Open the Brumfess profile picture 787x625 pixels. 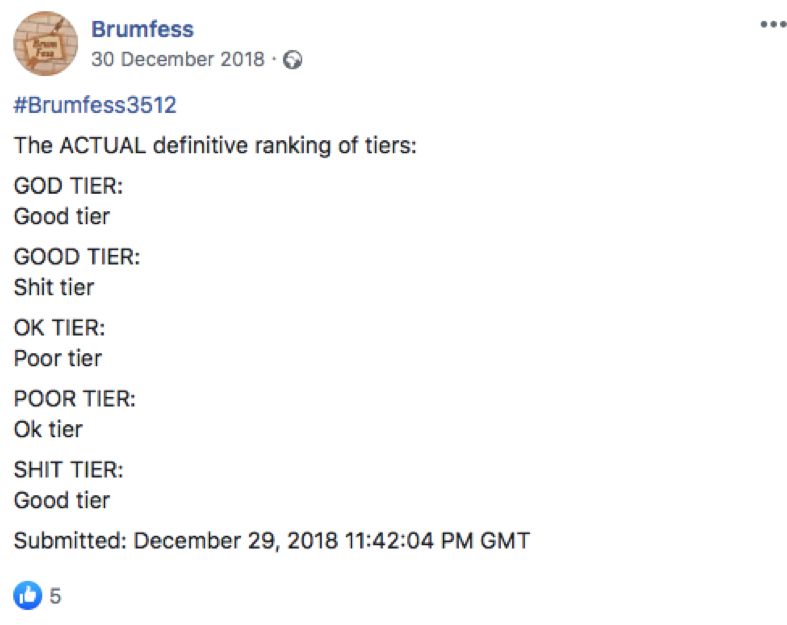click(x=45, y=44)
